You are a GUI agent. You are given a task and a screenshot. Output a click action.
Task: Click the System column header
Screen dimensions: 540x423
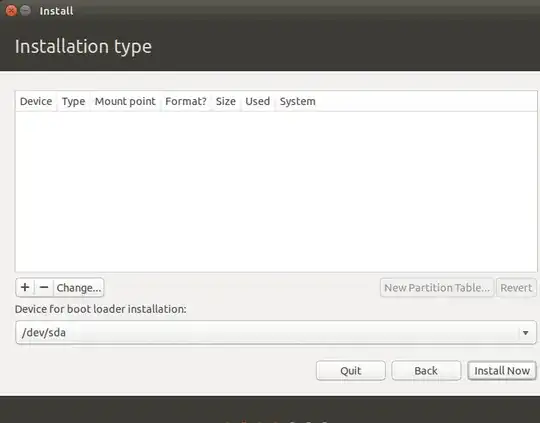tap(298, 101)
